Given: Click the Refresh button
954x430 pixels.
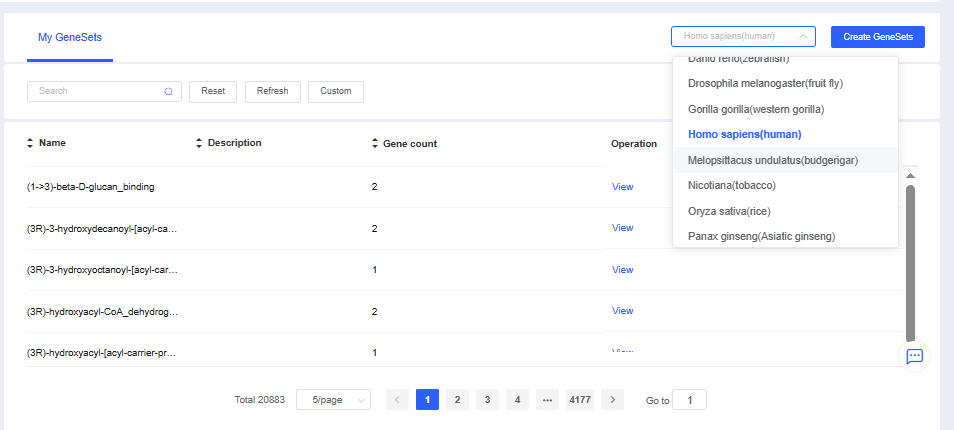Looking at the screenshot, I should coord(272,91).
